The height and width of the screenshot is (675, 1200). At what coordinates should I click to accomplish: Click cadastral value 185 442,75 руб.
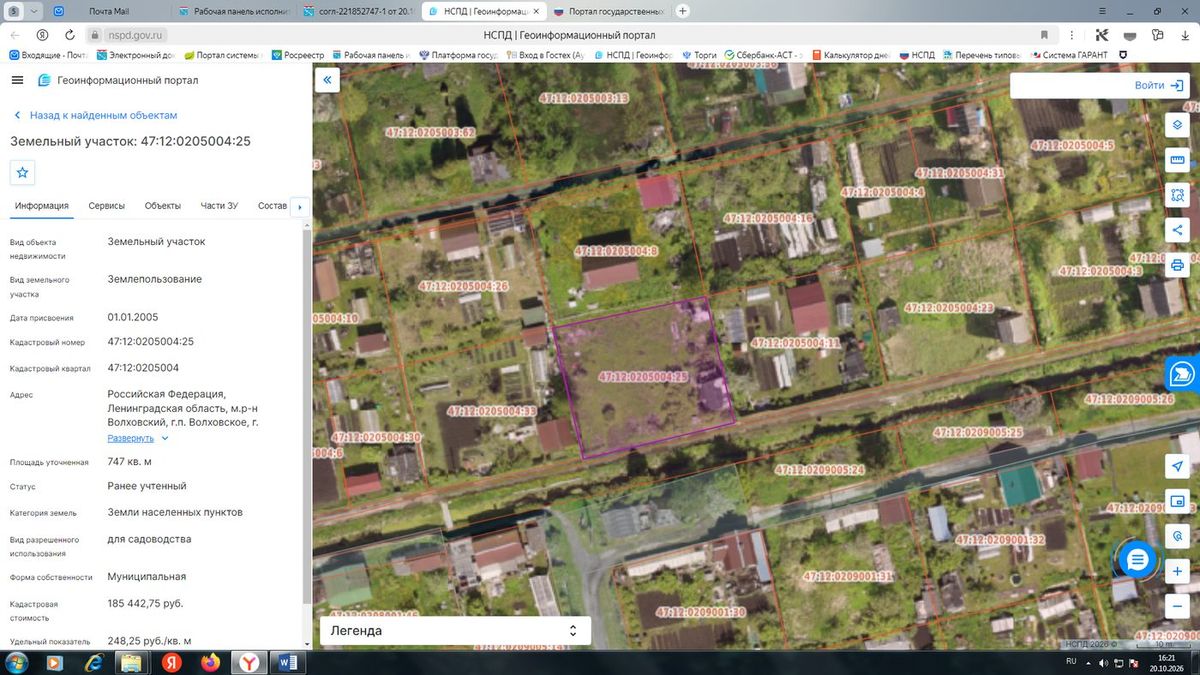(146, 604)
